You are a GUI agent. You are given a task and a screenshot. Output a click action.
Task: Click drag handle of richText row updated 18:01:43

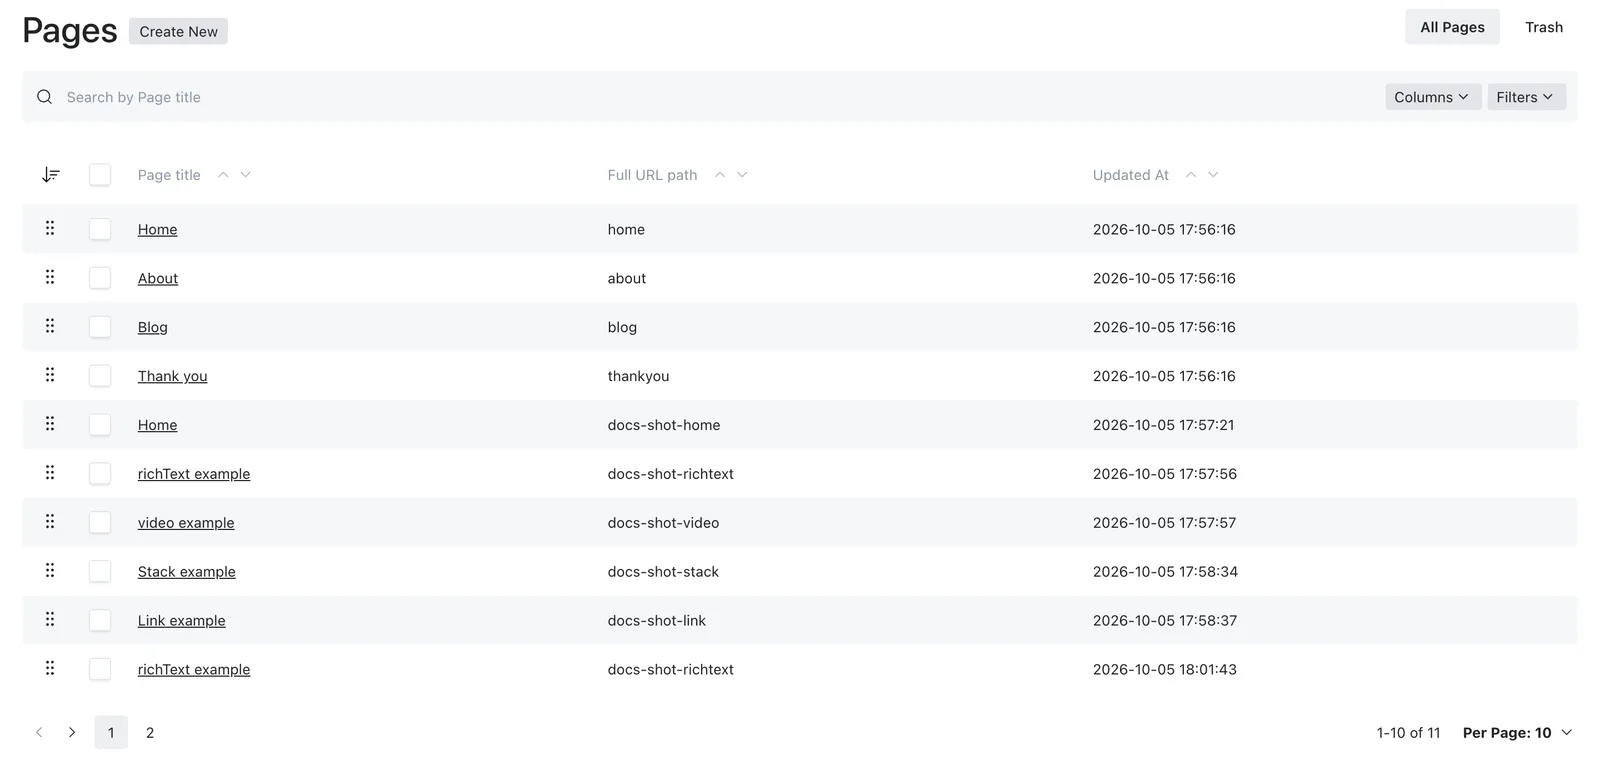tap(50, 669)
